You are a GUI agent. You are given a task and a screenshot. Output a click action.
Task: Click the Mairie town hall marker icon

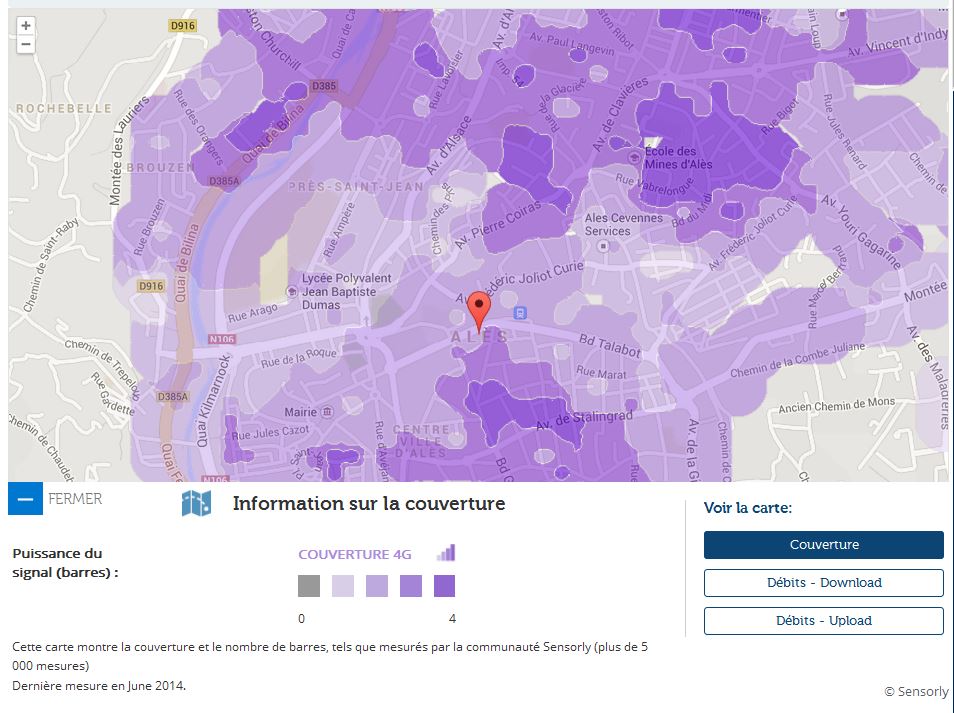(x=327, y=412)
